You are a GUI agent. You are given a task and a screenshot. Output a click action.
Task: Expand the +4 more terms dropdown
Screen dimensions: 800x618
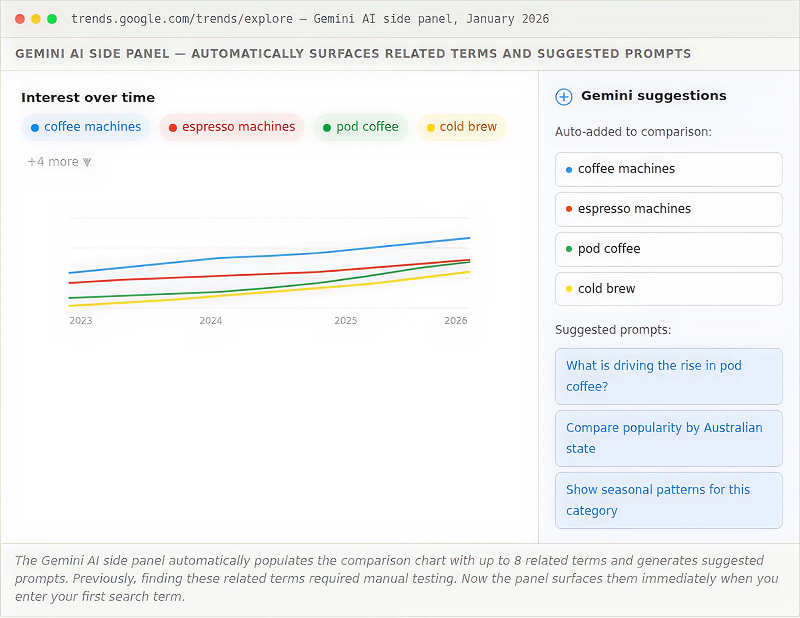[x=59, y=162]
